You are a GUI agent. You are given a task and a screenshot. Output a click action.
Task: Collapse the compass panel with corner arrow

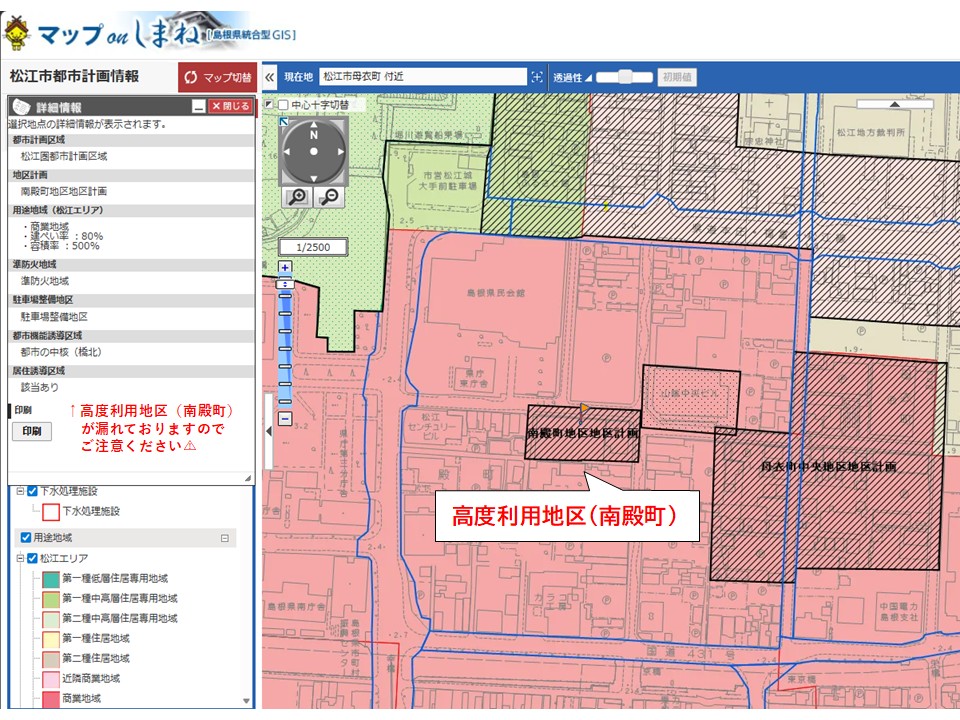pos(284,122)
